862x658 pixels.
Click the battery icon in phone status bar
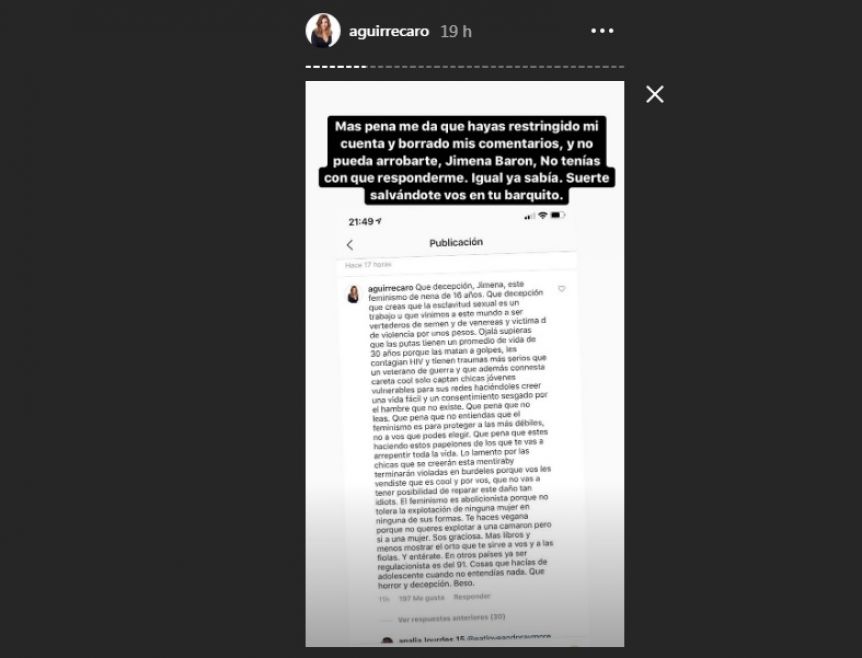tap(557, 215)
